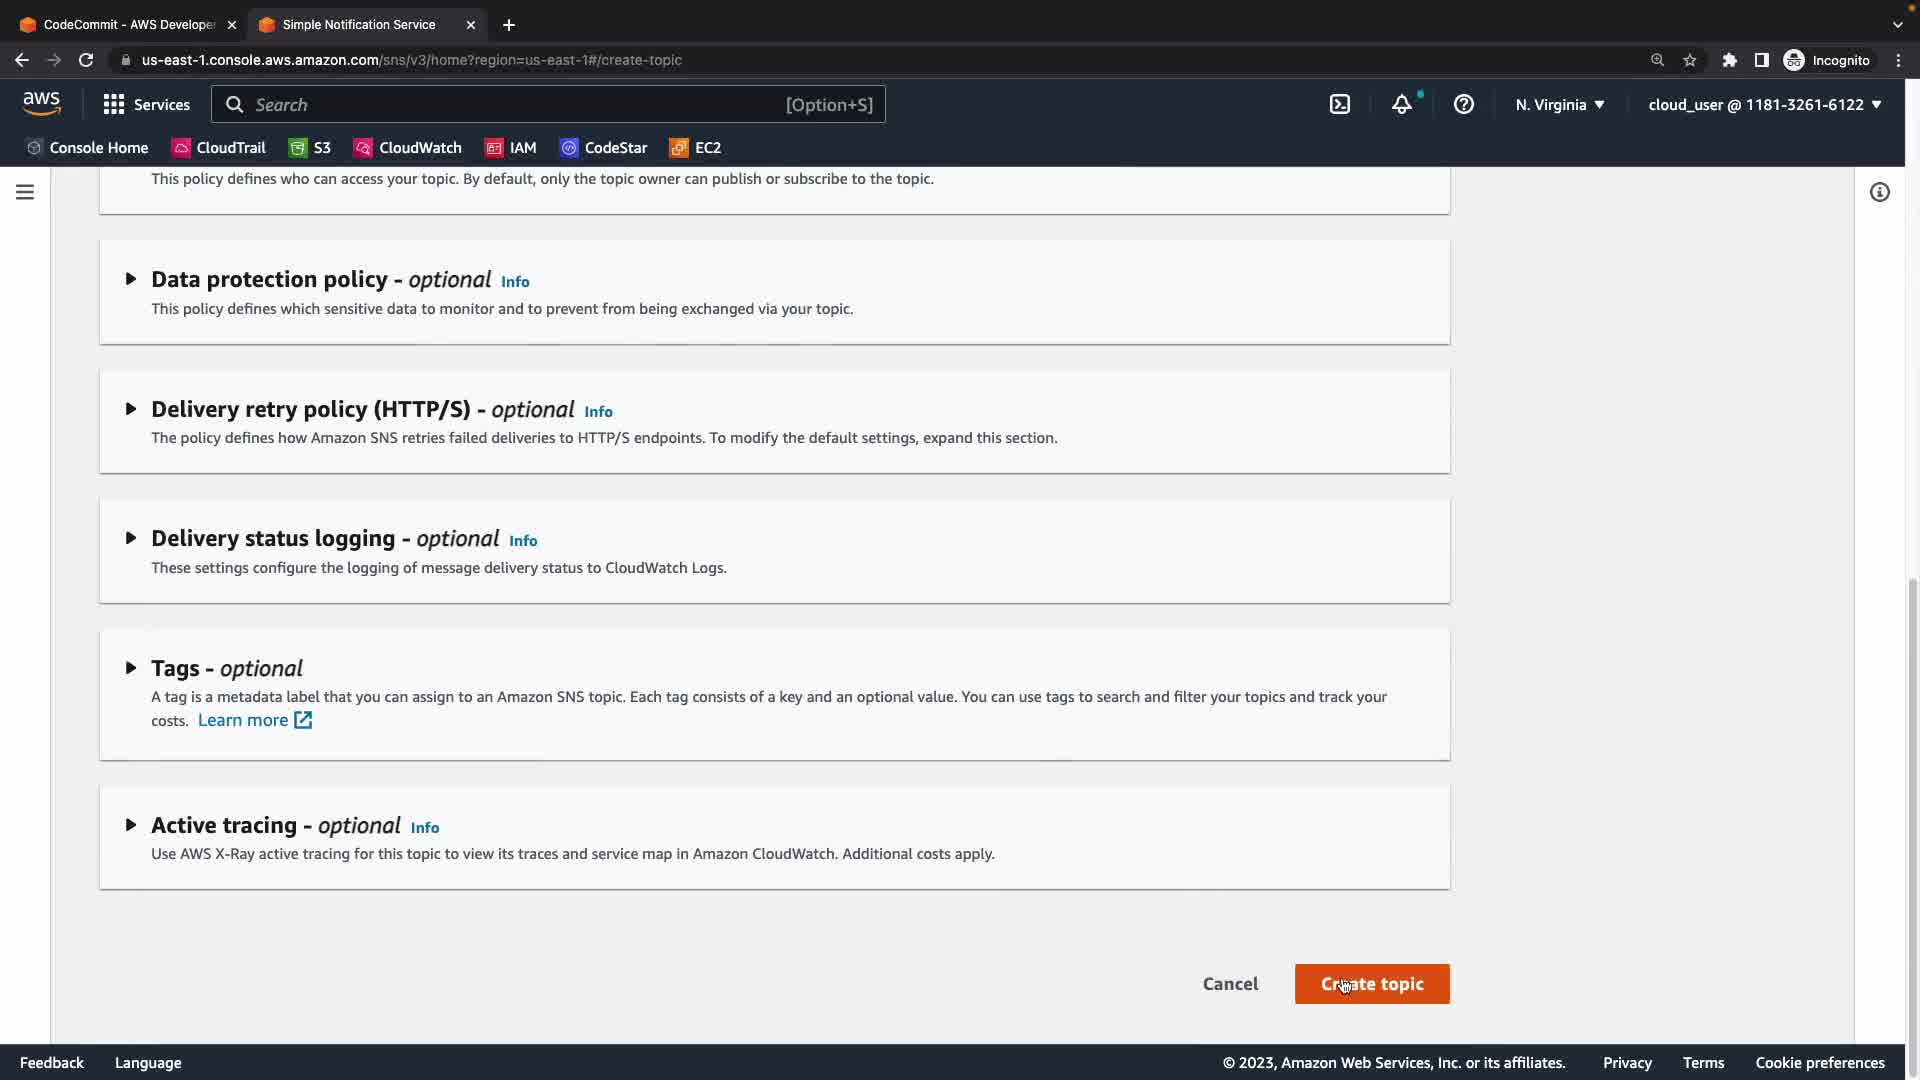Click the orange Create topic button
Image resolution: width=1920 pixels, height=1080 pixels.
1371,984
